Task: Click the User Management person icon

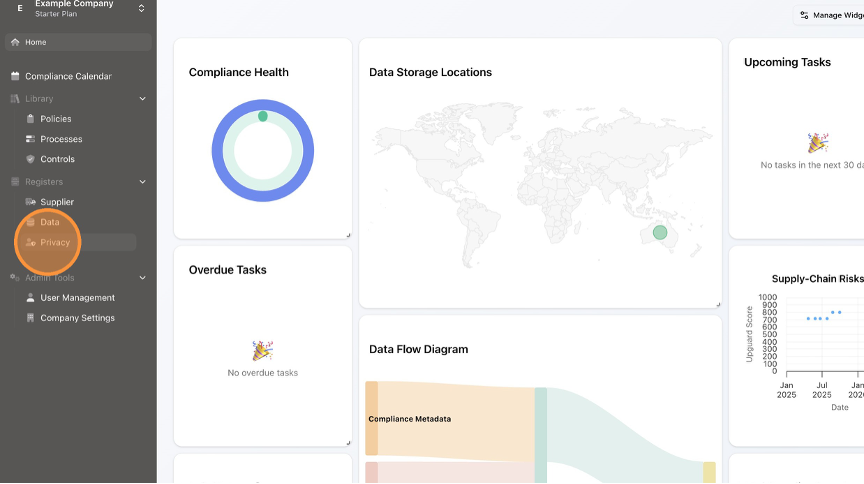Action: (30, 298)
